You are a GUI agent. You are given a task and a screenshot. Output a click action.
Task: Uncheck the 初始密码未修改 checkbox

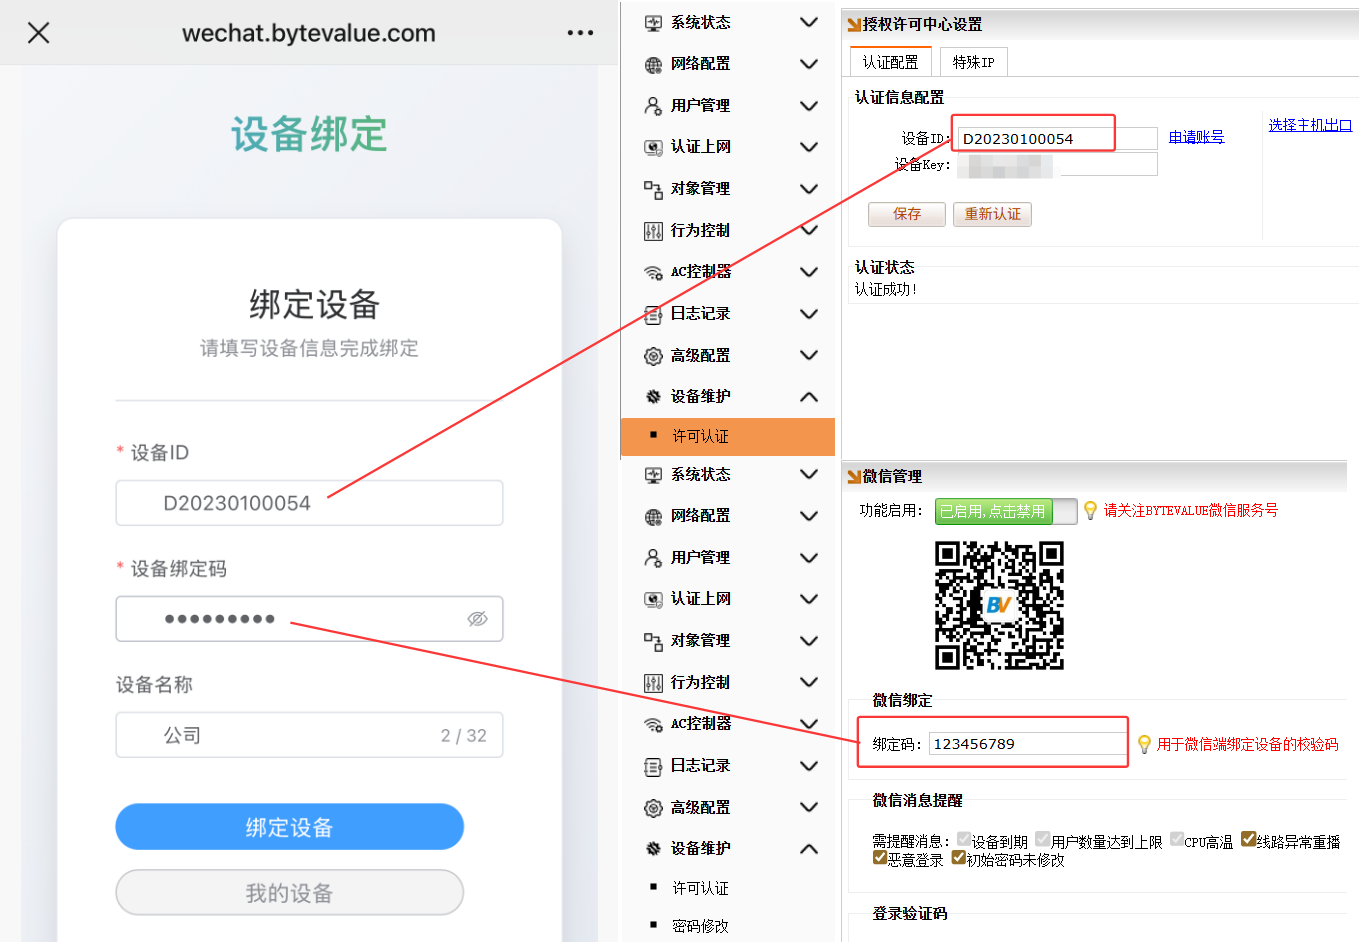pos(959,858)
